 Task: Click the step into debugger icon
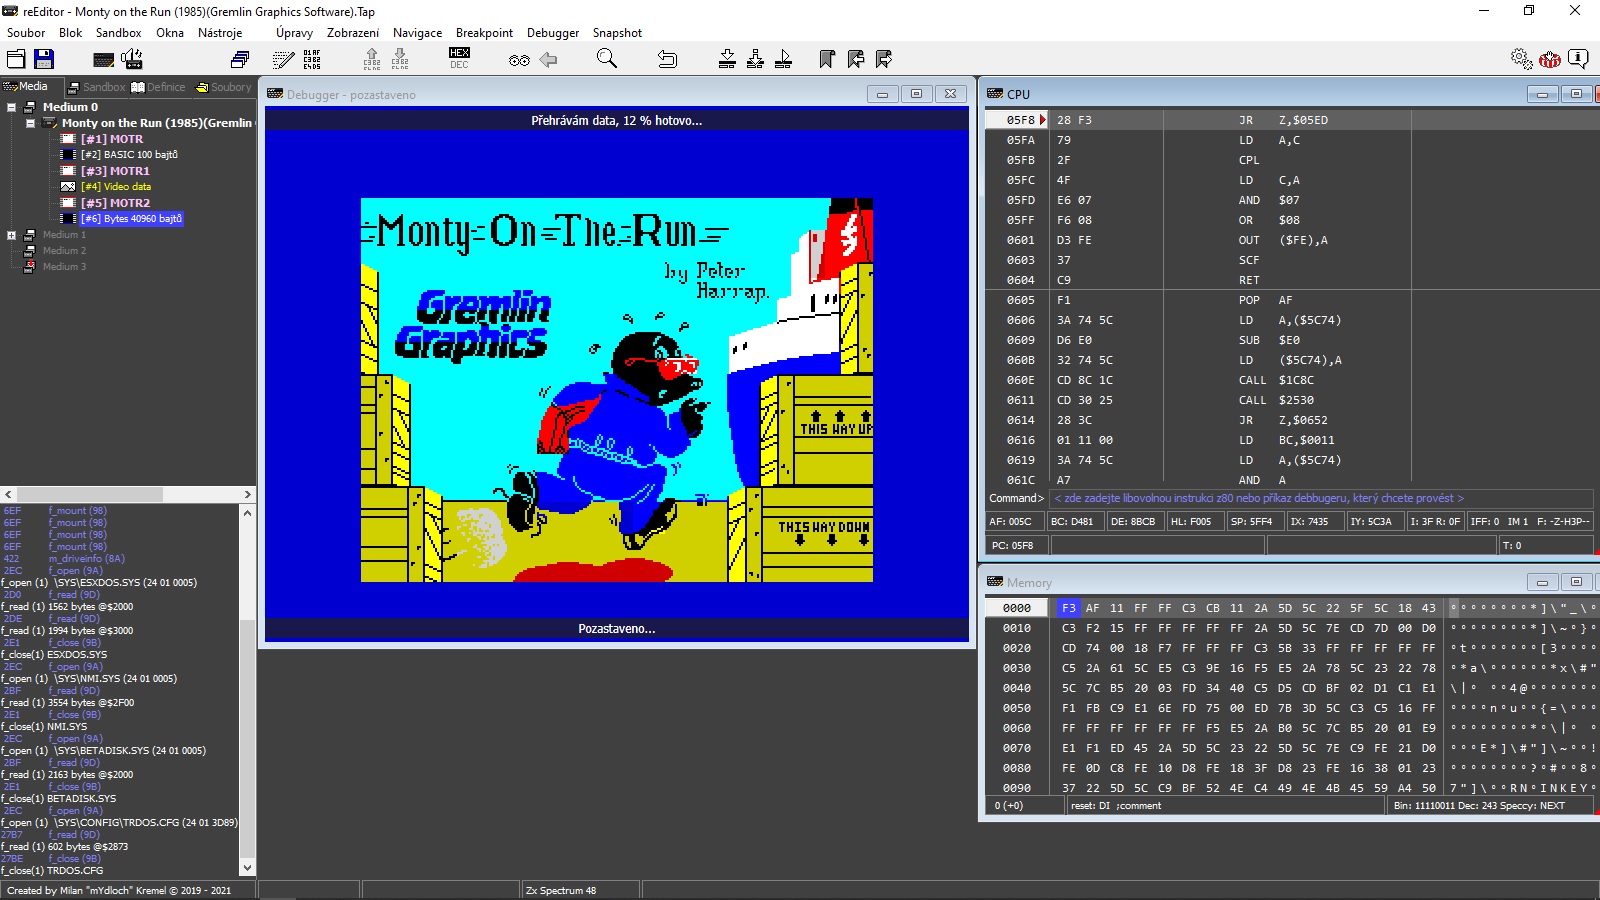coord(727,59)
